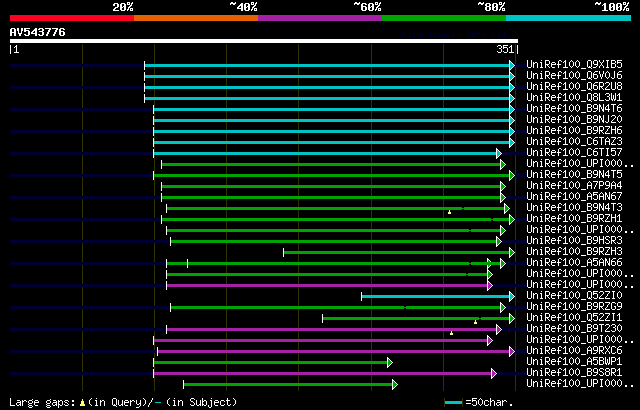Click the short green alignment bar for A5BWP1

coord(271,363)
